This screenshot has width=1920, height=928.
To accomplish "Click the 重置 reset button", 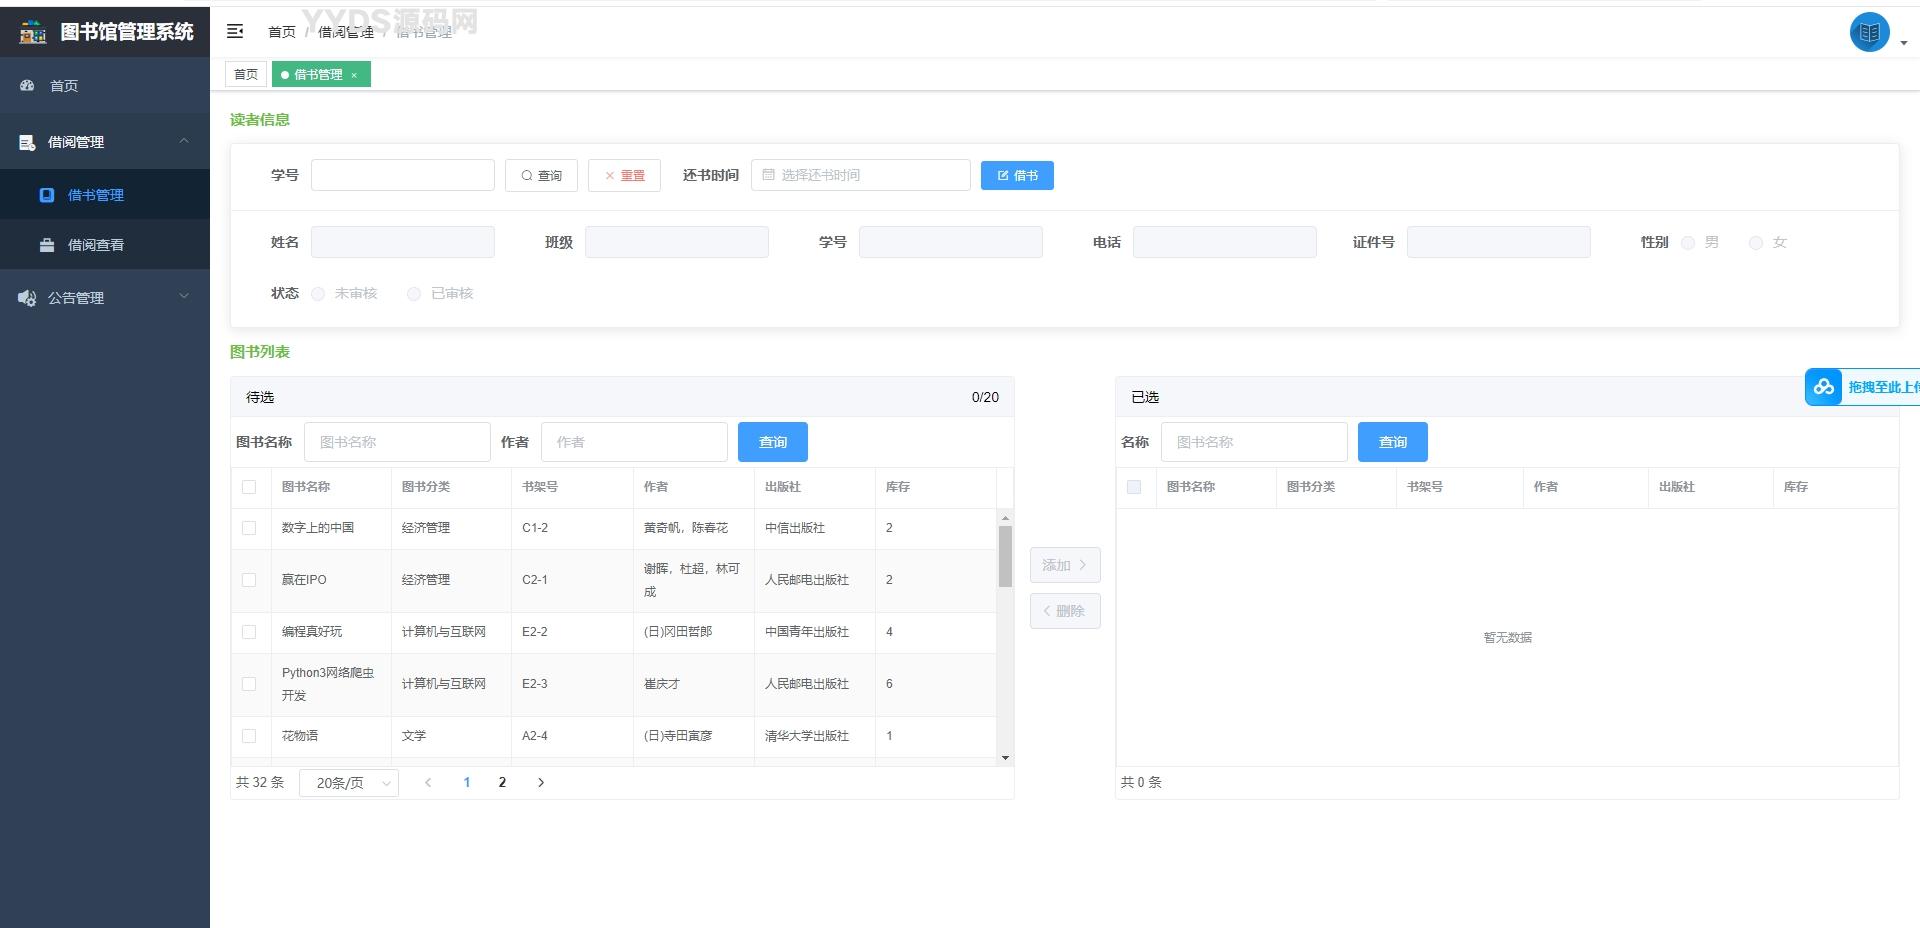I will click(624, 176).
